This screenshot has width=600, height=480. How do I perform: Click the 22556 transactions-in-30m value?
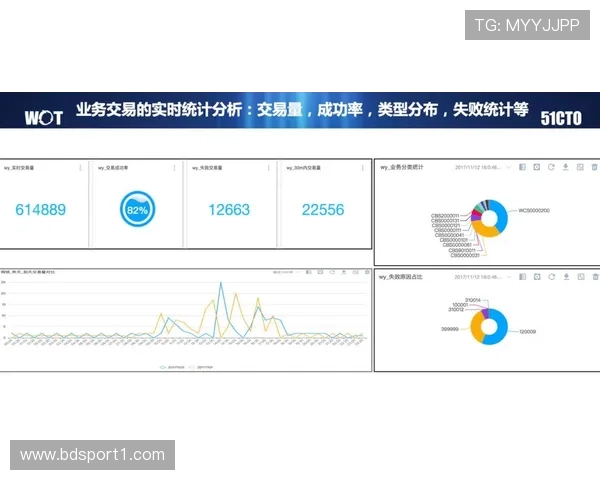click(x=323, y=210)
